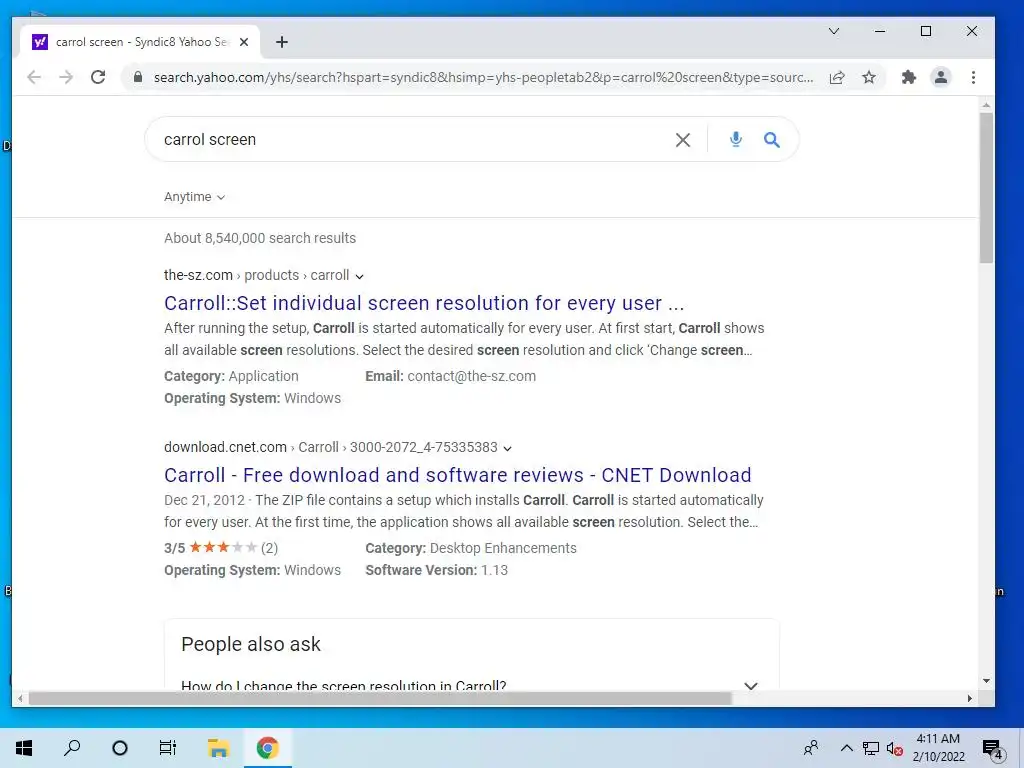The image size is (1024, 768).
Task: Click the contact@the-sz.com email text
Action: [x=472, y=376]
